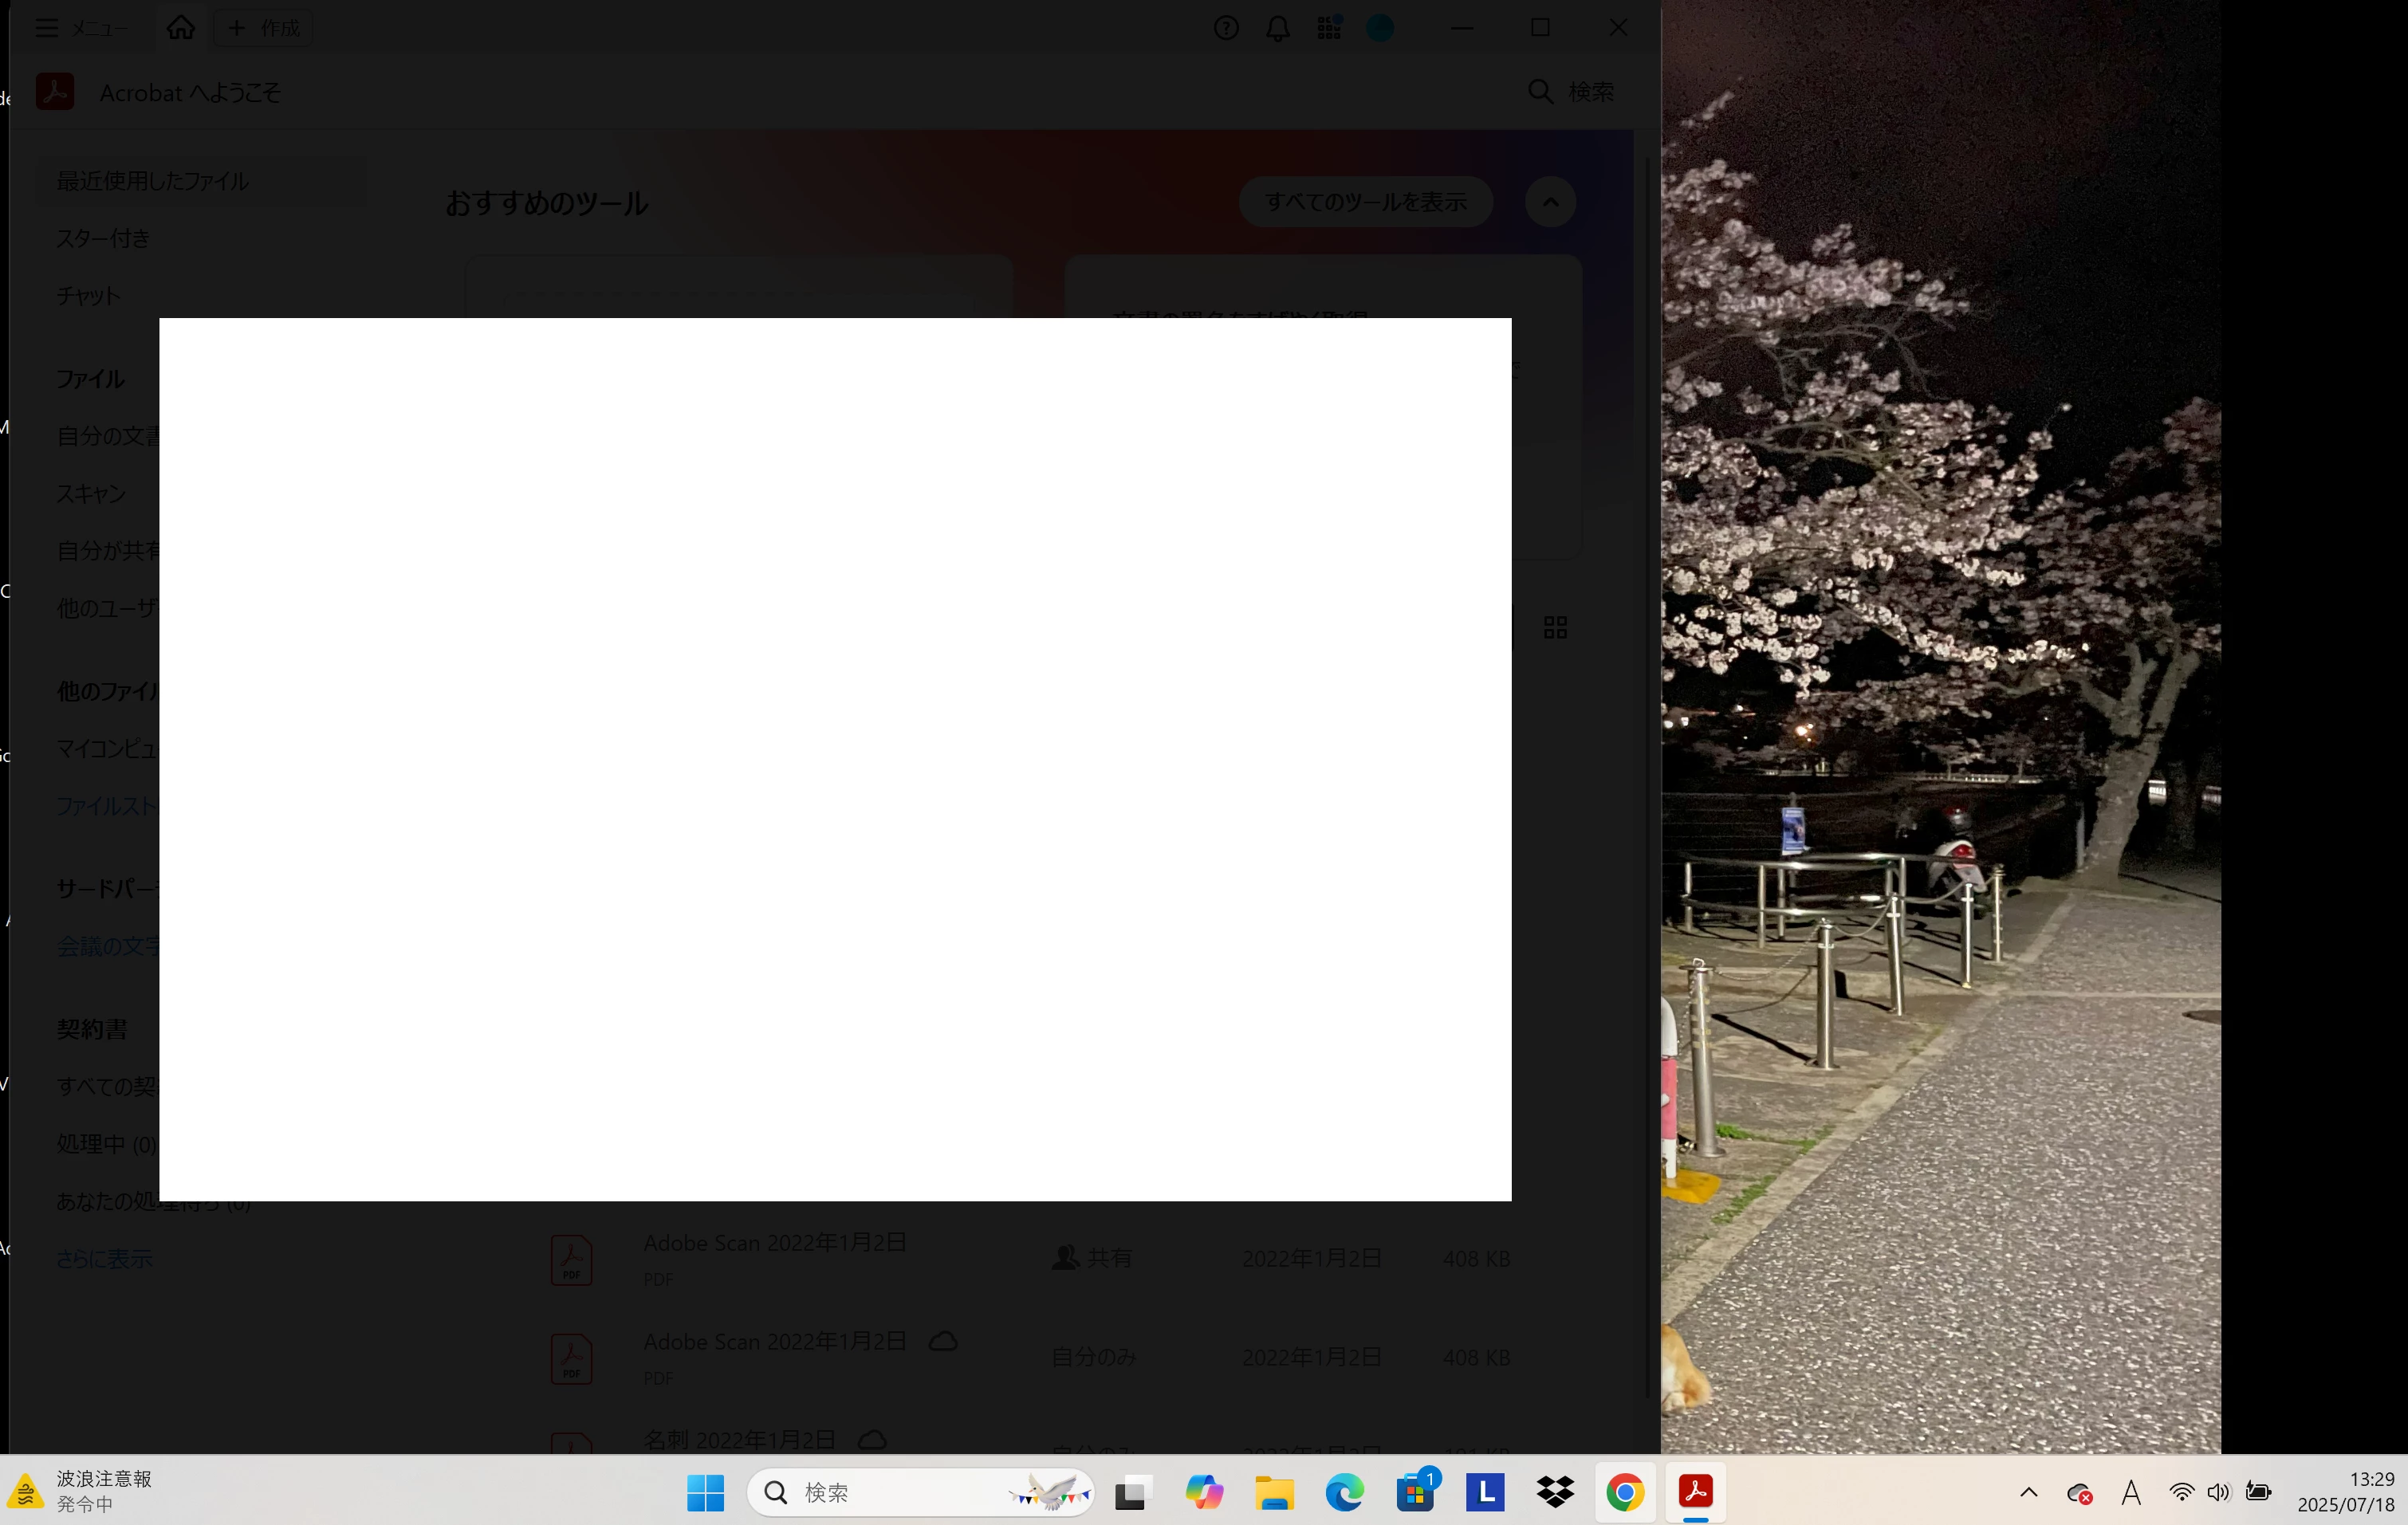
Task: Open the volume control in system tray
Action: 2218,1492
